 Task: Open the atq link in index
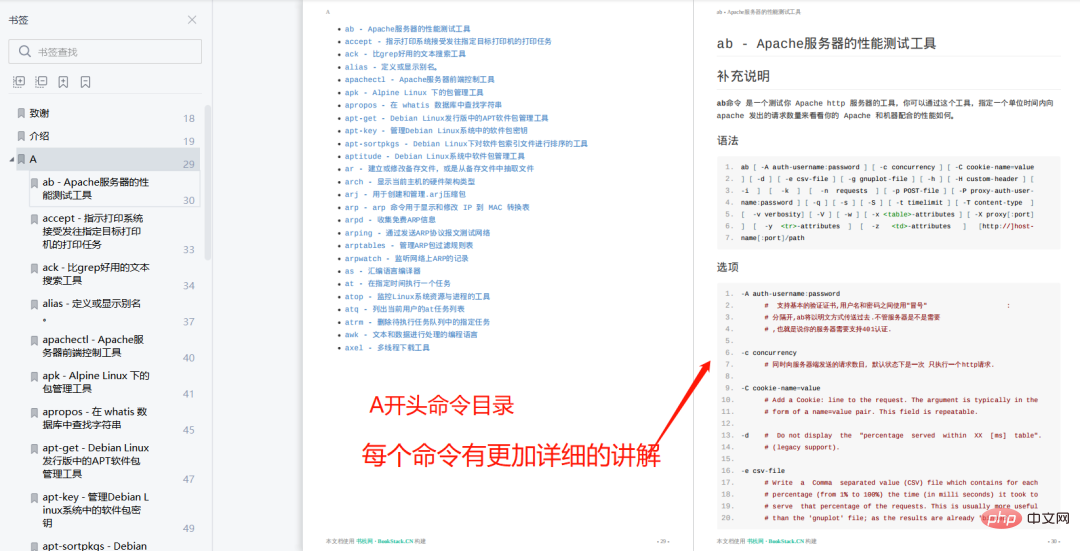coord(405,309)
